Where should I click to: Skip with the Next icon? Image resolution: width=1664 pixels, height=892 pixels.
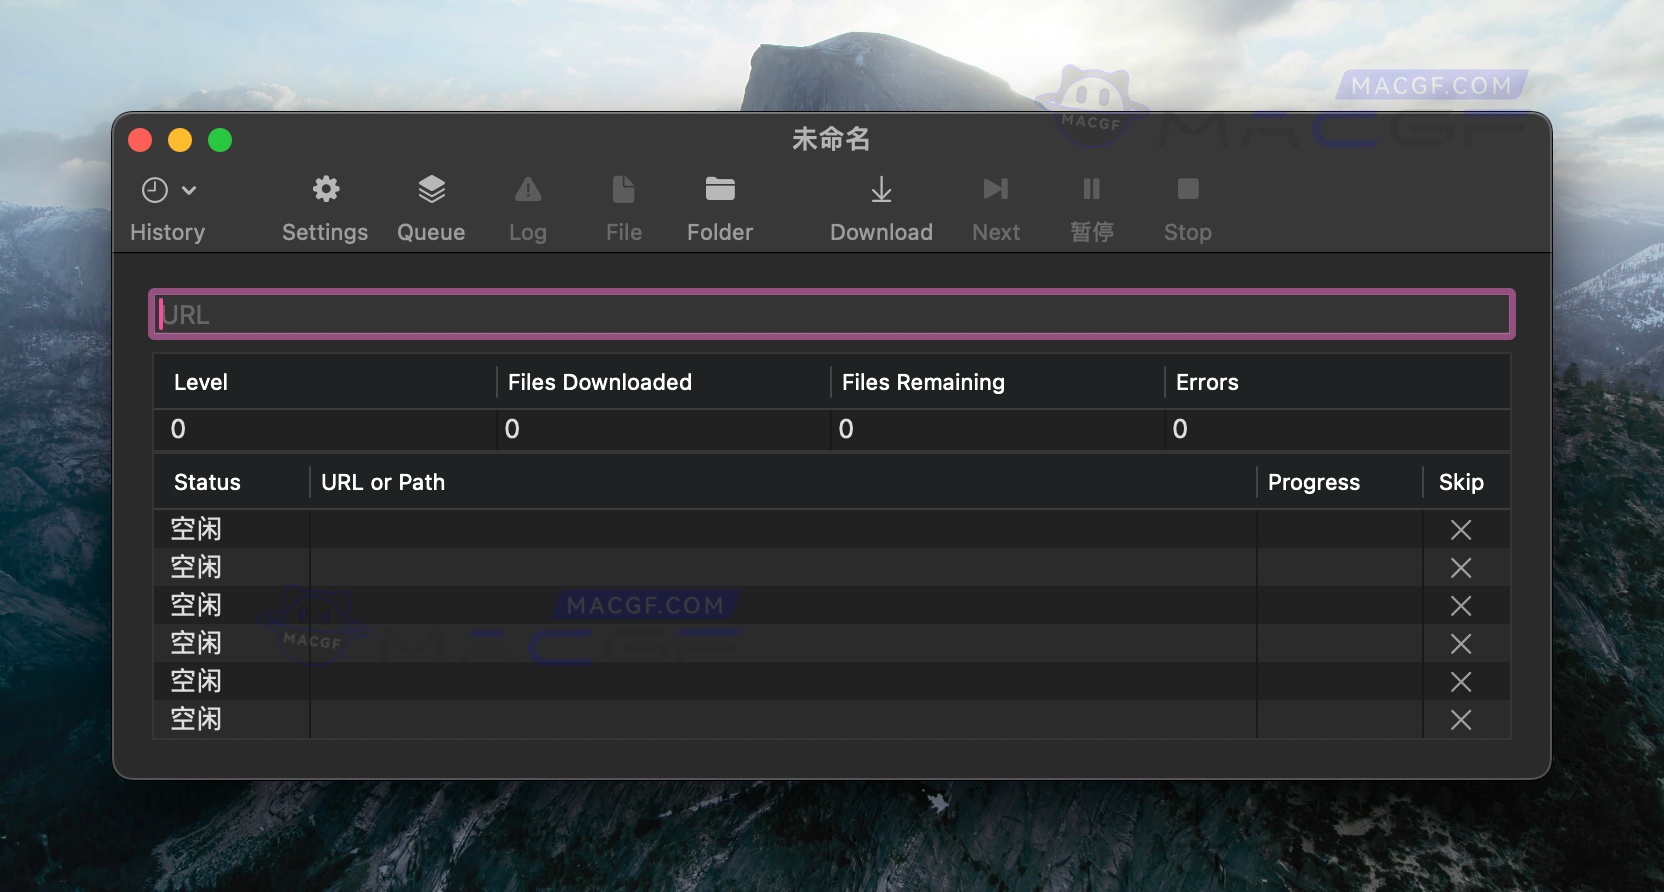click(x=996, y=189)
